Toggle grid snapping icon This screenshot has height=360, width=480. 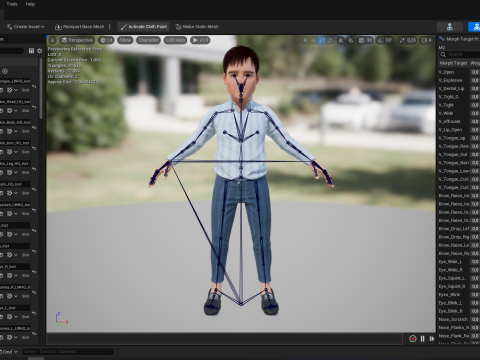pos(361,40)
